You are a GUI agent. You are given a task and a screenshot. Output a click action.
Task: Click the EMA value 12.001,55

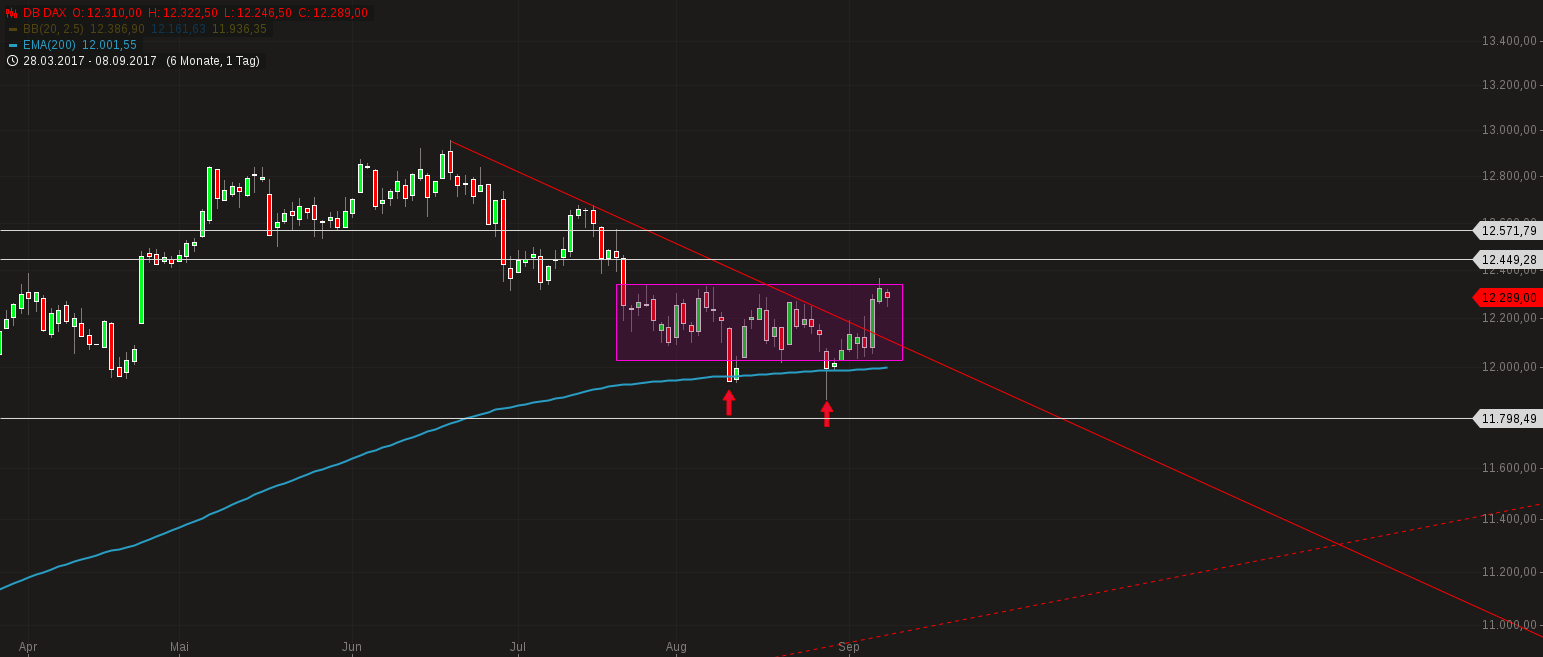click(109, 45)
